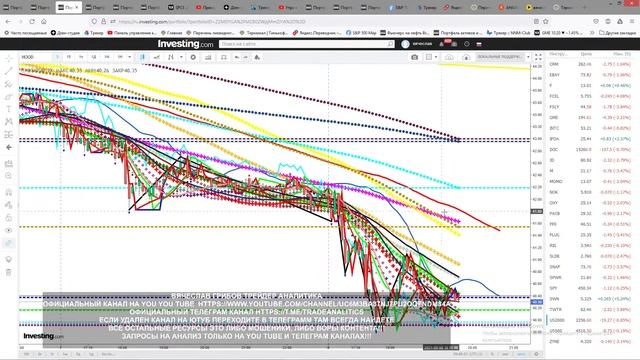The image size is (640, 360).
Task: Click the chart layout frame icon
Action: pyautogui.click(x=224, y=57)
